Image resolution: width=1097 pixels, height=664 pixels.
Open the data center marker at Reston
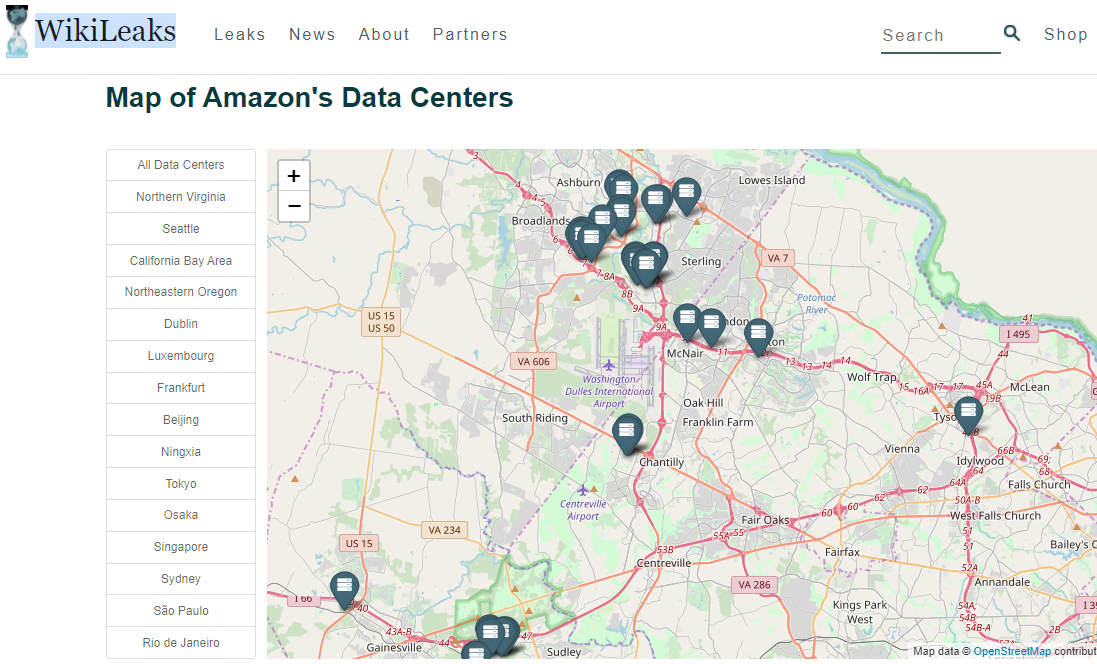click(x=758, y=336)
